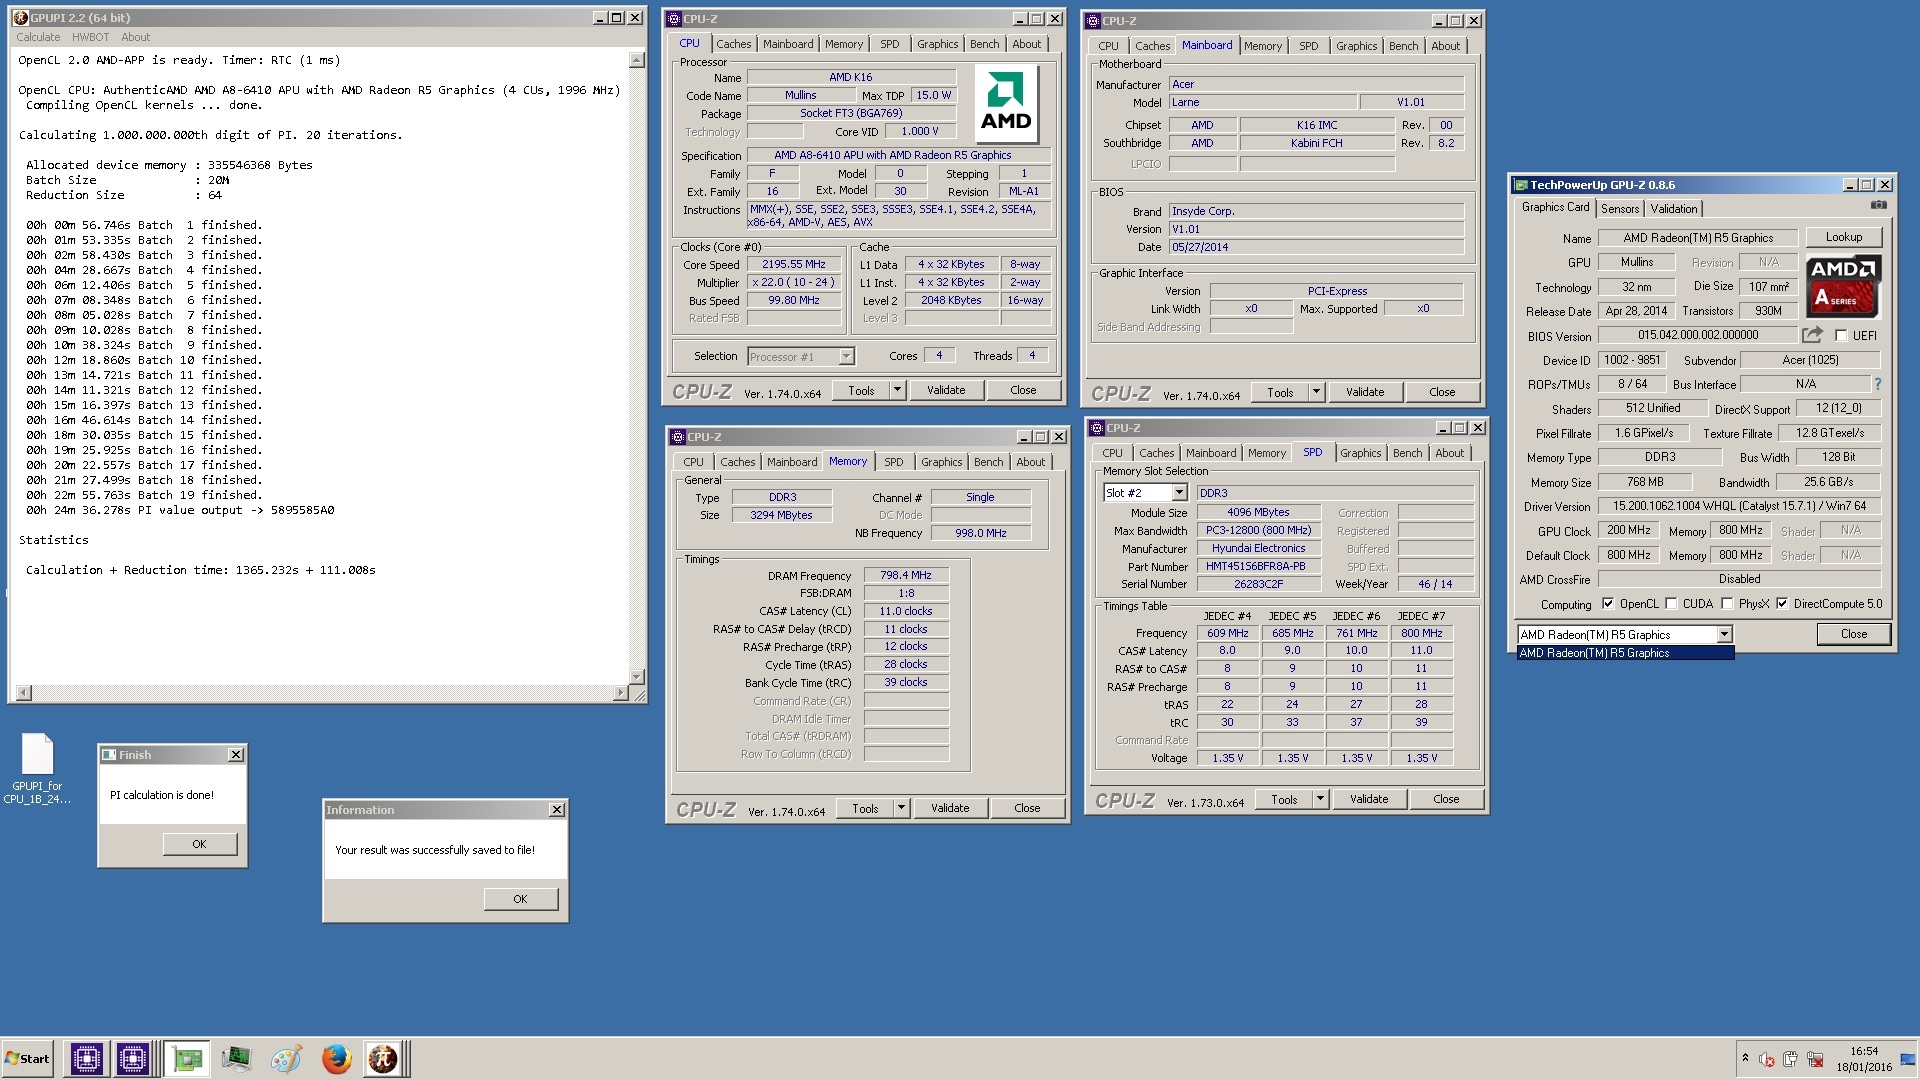
Task: Switch to the Validation tab in GPU-Z
Action: click(1674, 209)
